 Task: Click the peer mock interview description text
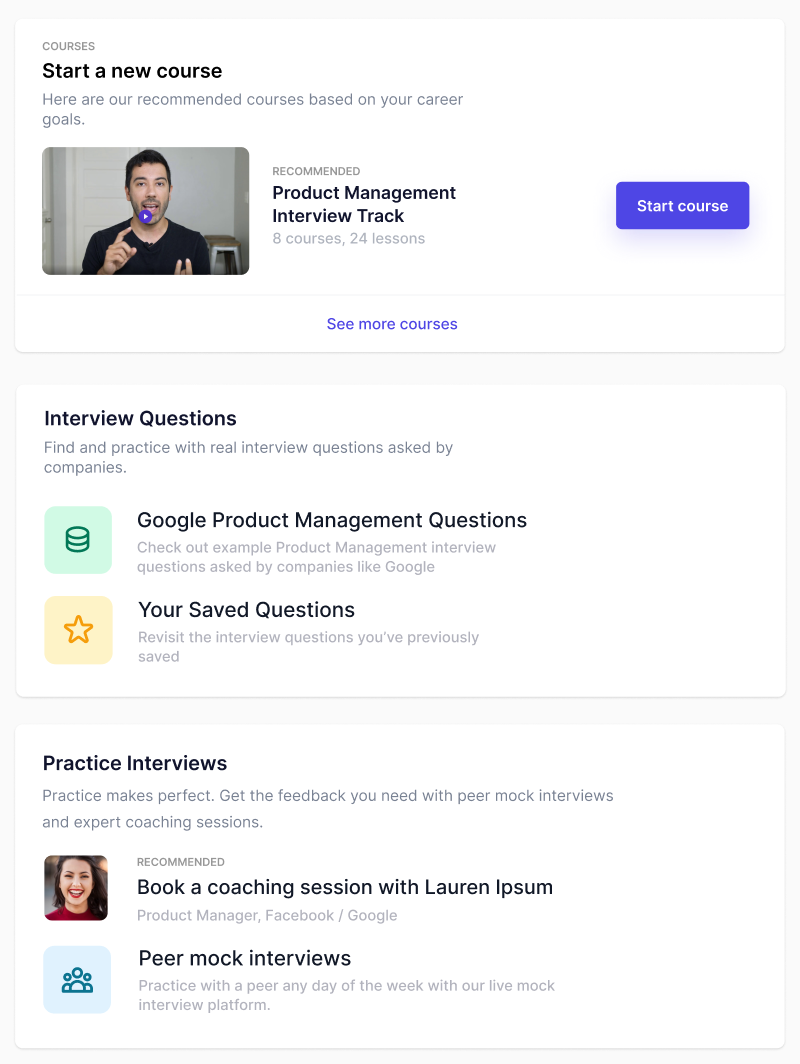346,995
